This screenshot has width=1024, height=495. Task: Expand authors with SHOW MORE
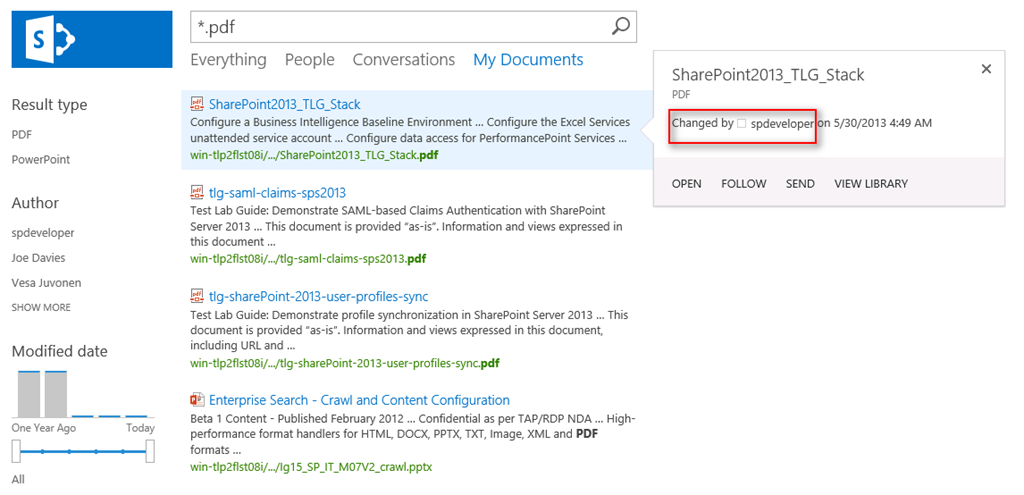coord(41,308)
